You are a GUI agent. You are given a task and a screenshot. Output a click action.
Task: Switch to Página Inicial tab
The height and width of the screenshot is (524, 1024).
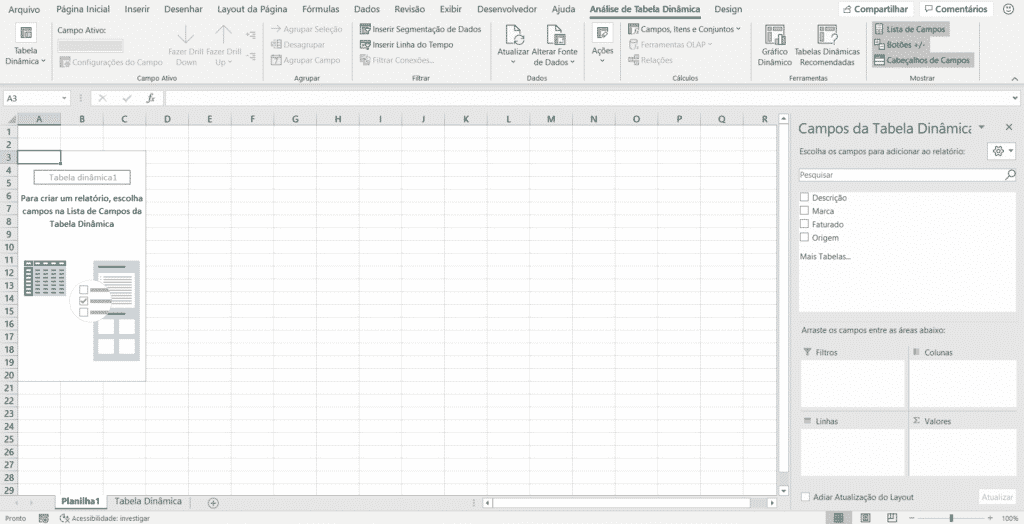(x=83, y=9)
